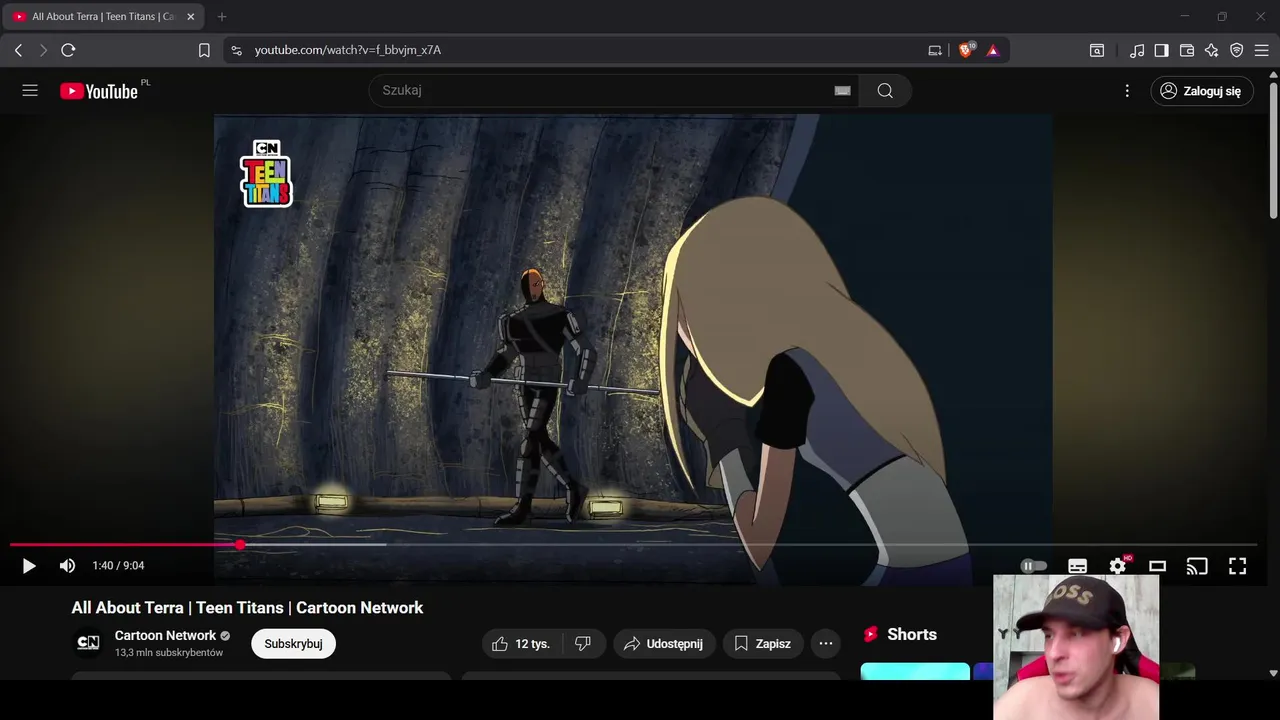Enter full screen mode
The height and width of the screenshot is (720, 1280).
tap(1237, 566)
